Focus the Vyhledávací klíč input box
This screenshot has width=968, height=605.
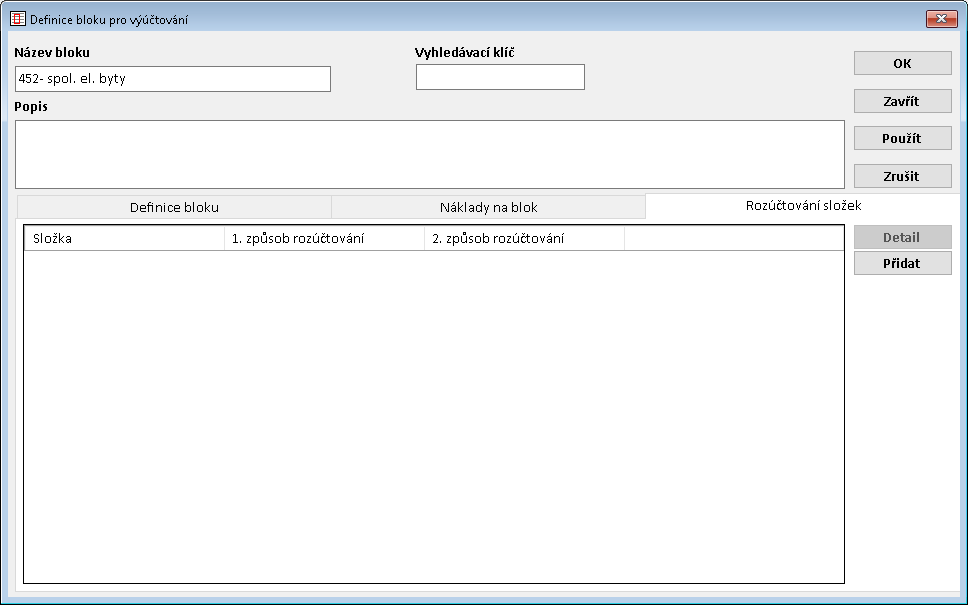500,77
